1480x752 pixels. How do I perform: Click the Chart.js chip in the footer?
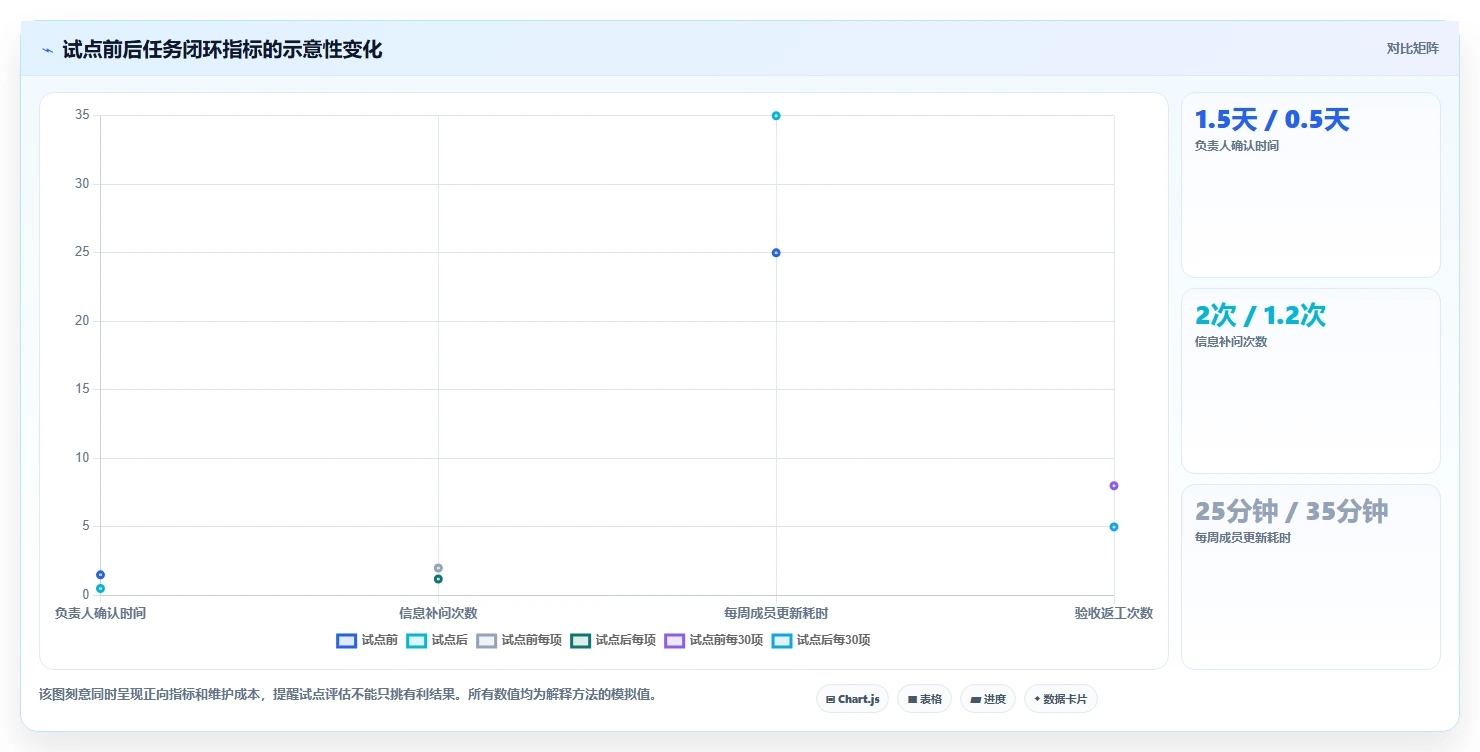pyautogui.click(x=852, y=699)
